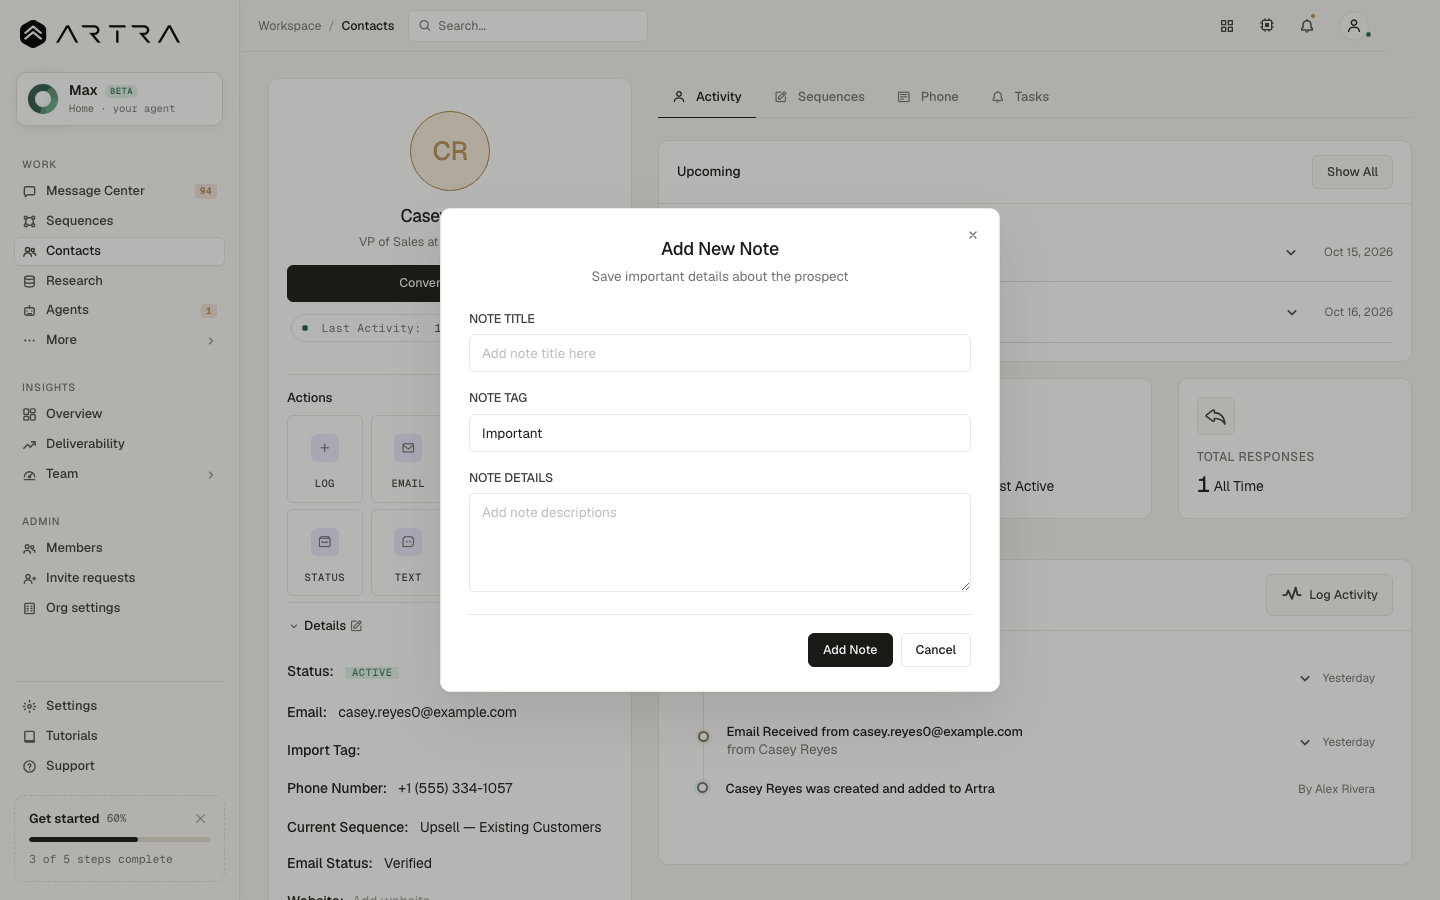The width and height of the screenshot is (1440, 900).
Task: Go to Sequences in sidebar
Action: [119, 221]
